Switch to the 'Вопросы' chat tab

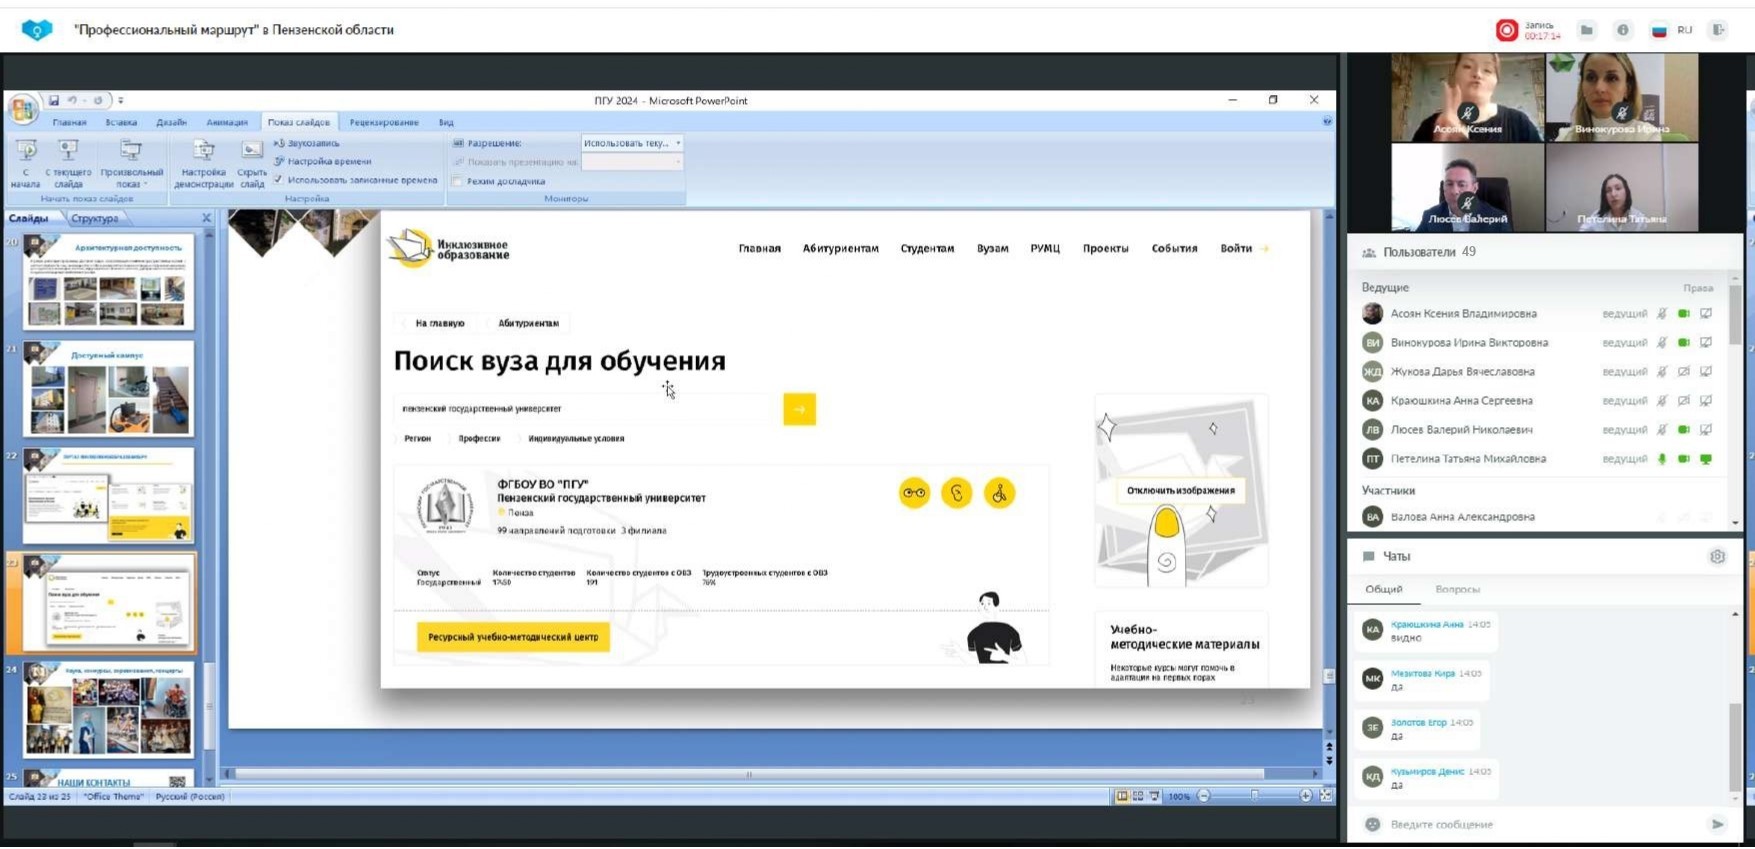click(1457, 590)
